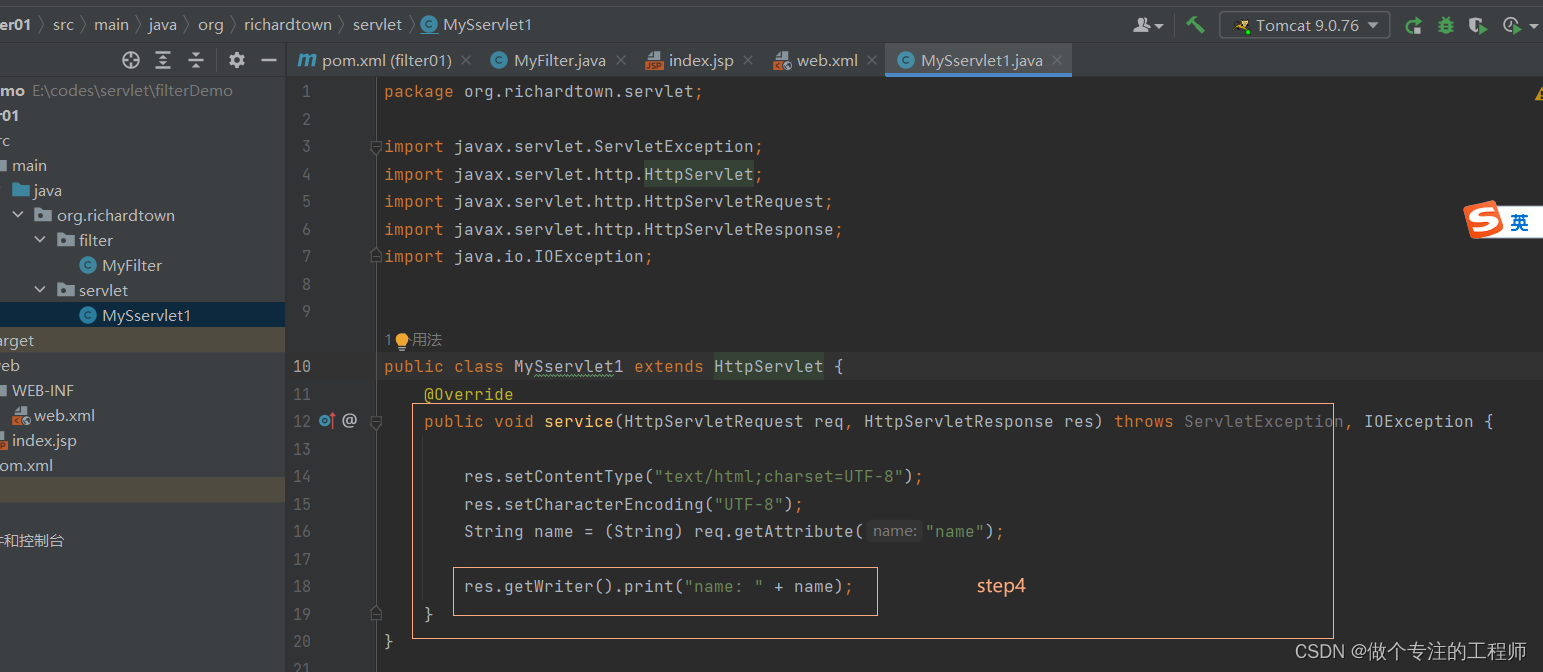Click the Override gutter icon on line 12
Viewport: 1543px width, 672px height.
(325, 421)
